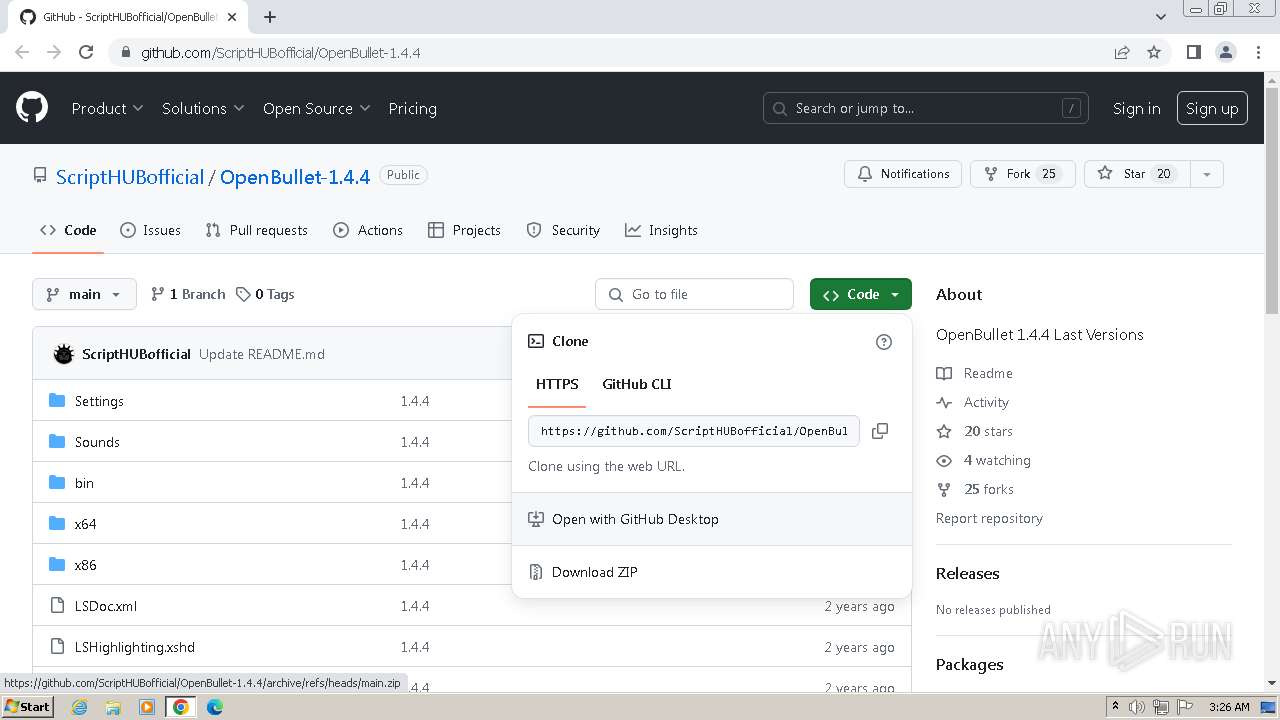1280x720 pixels.
Task: Open Chrome tab search chevron
Action: tap(1161, 17)
